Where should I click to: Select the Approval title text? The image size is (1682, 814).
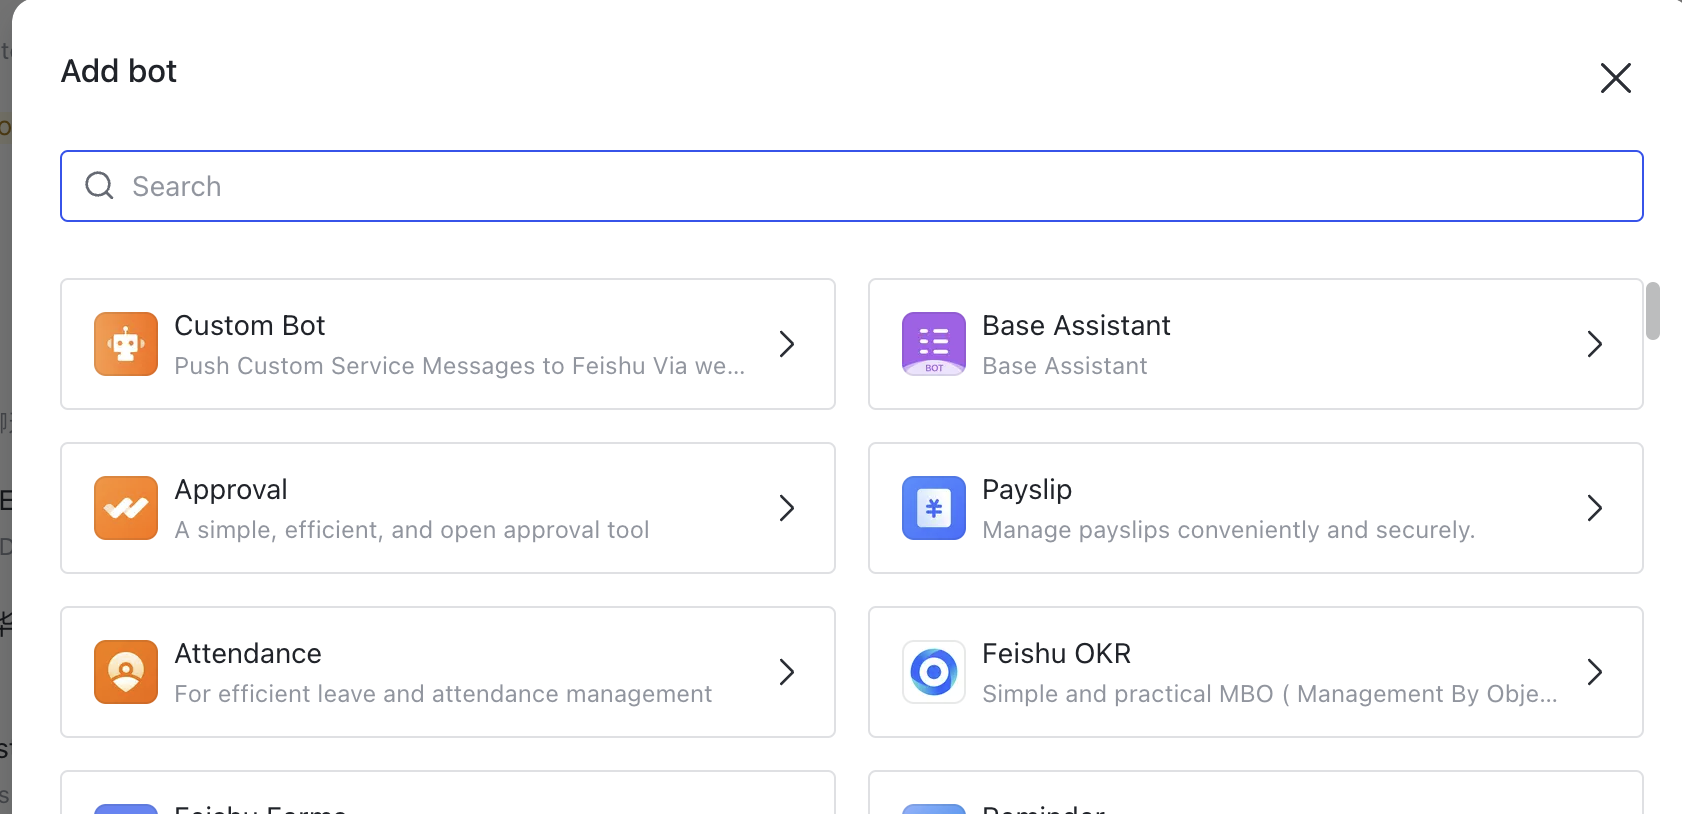tap(231, 490)
